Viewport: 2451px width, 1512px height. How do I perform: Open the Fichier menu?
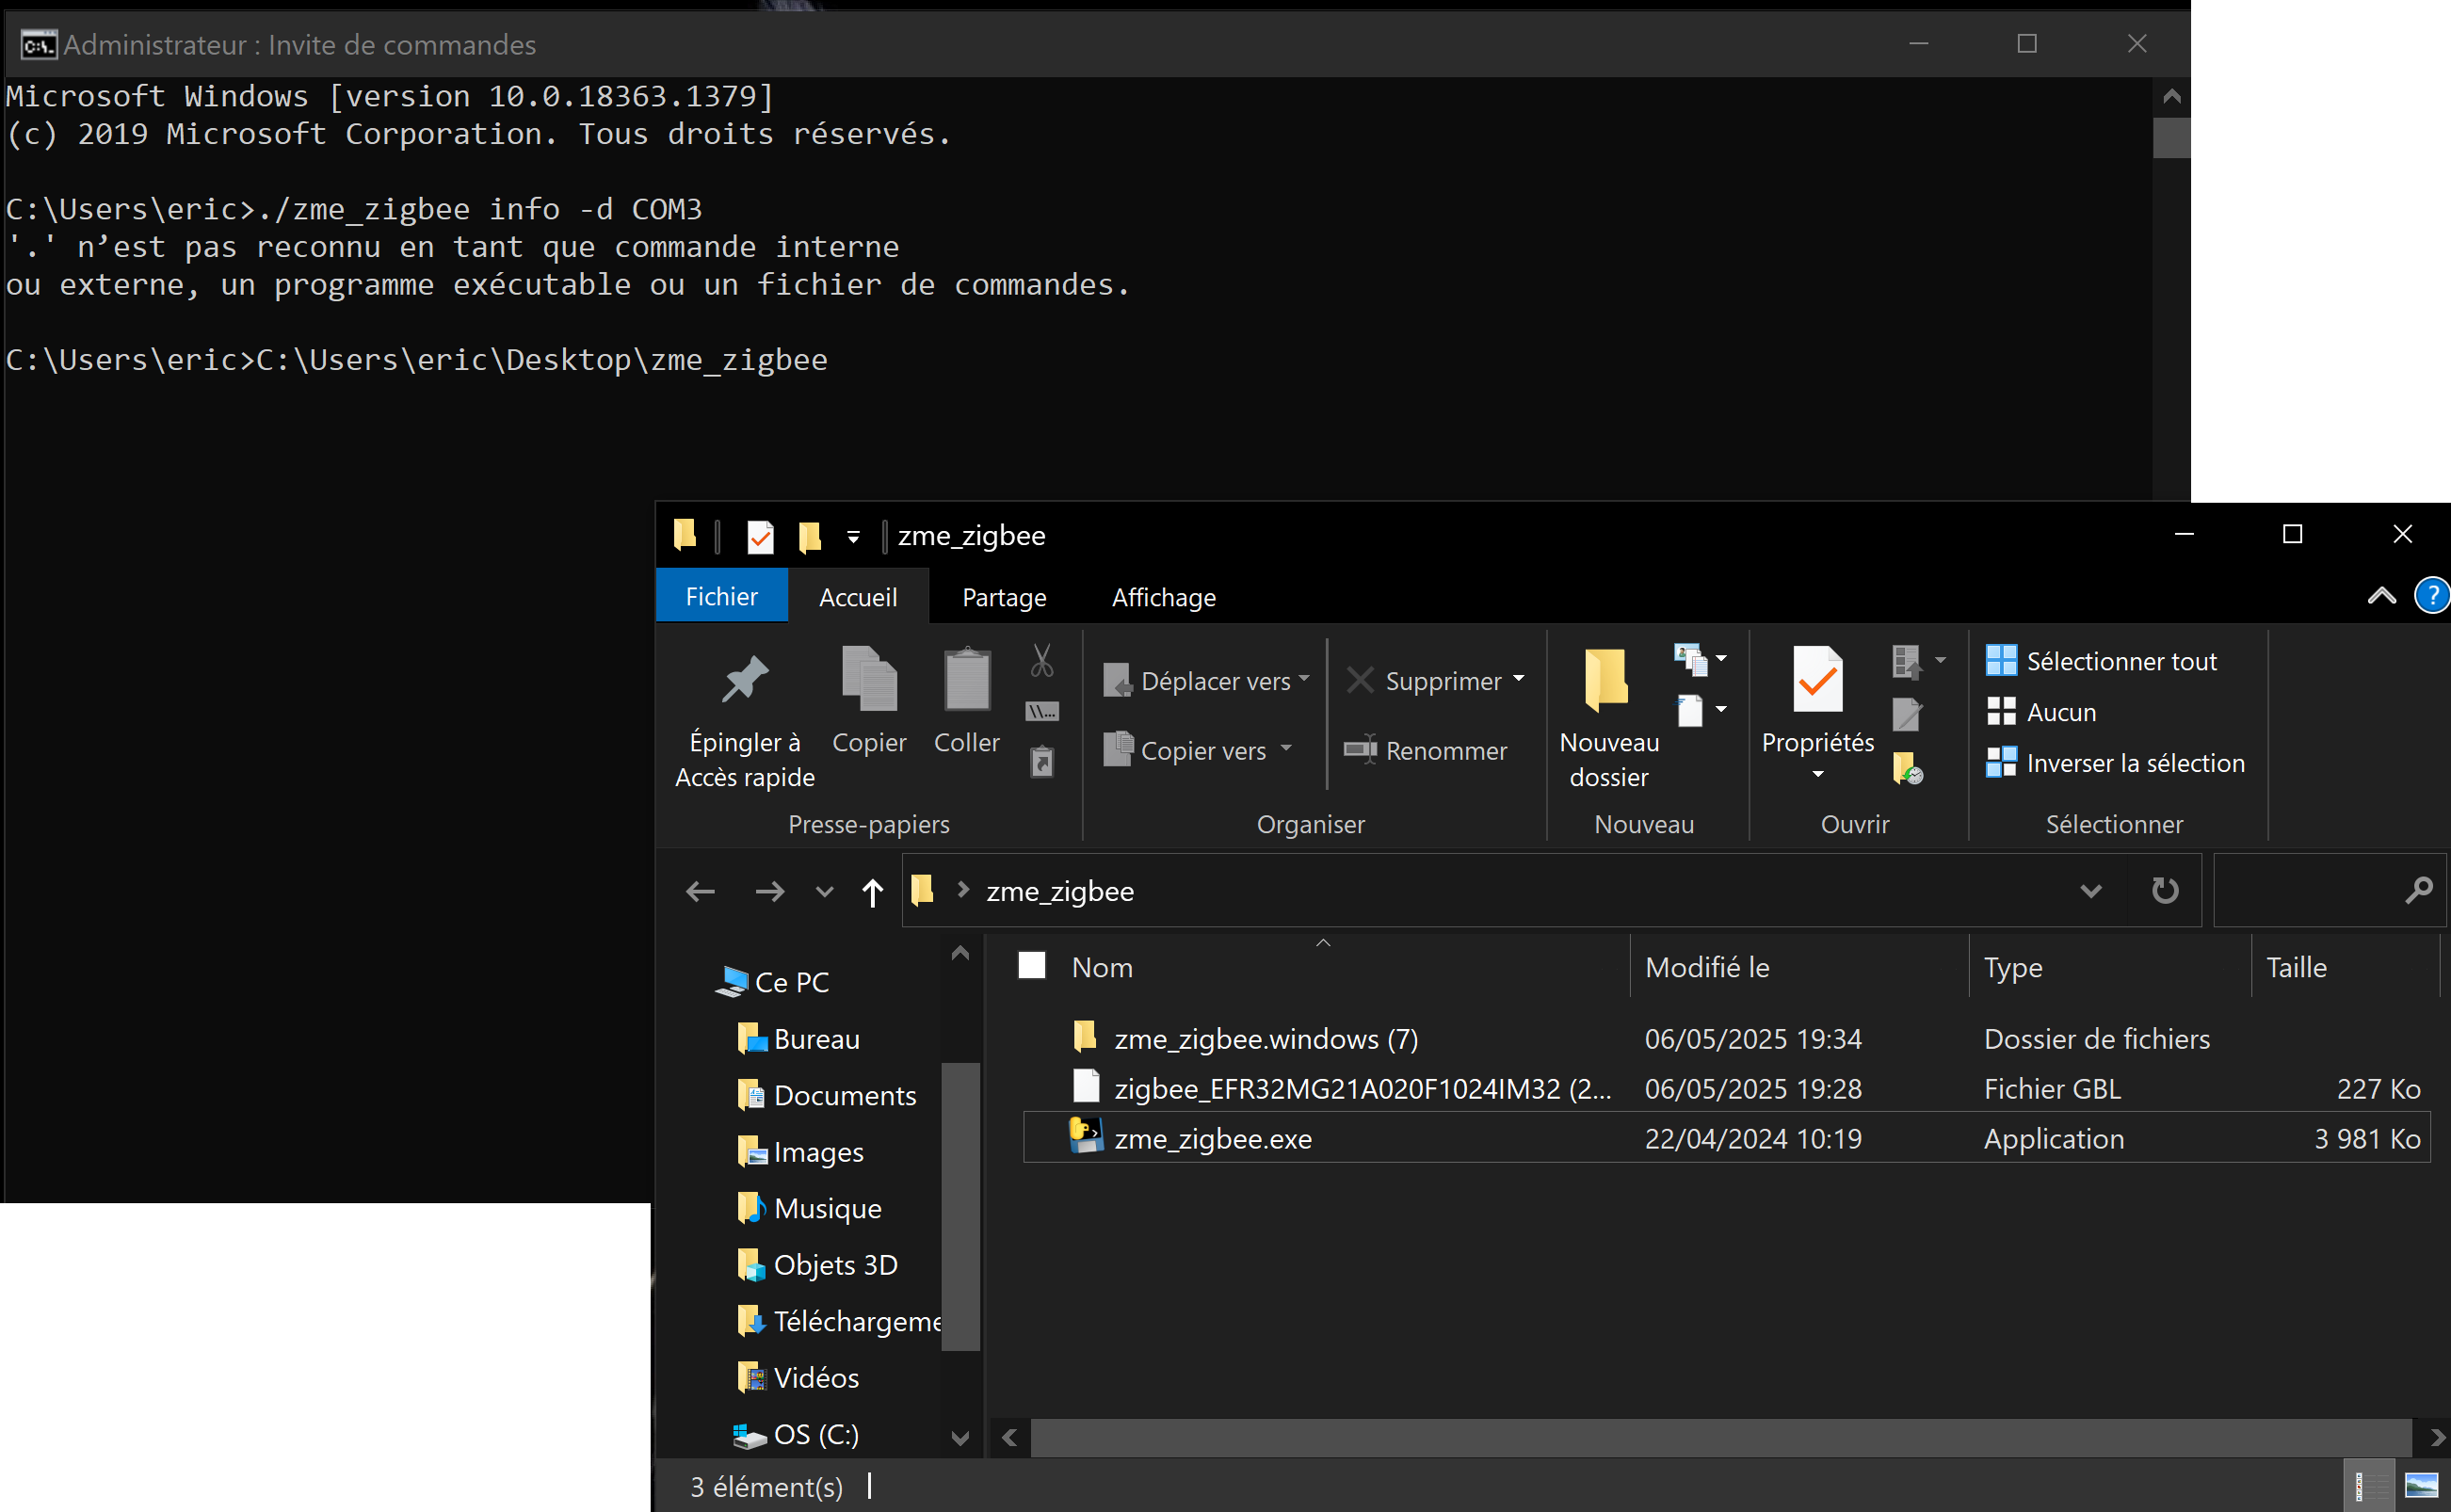(721, 597)
